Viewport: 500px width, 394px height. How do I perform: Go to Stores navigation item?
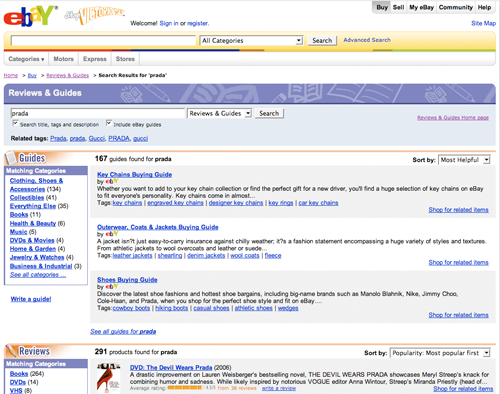click(x=125, y=59)
